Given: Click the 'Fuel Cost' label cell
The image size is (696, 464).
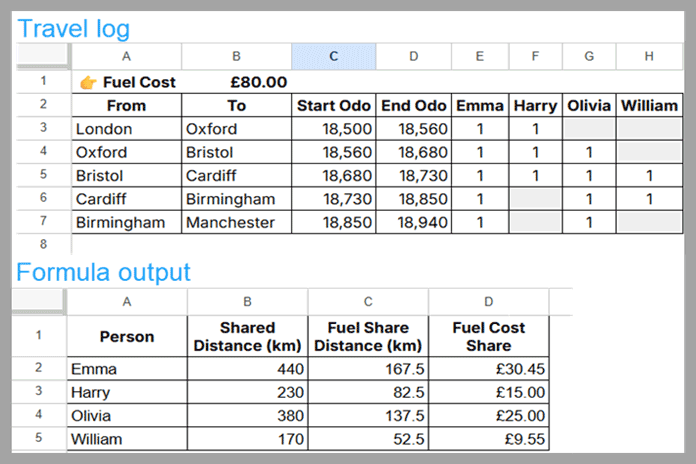Looking at the screenshot, I should (x=127, y=82).
